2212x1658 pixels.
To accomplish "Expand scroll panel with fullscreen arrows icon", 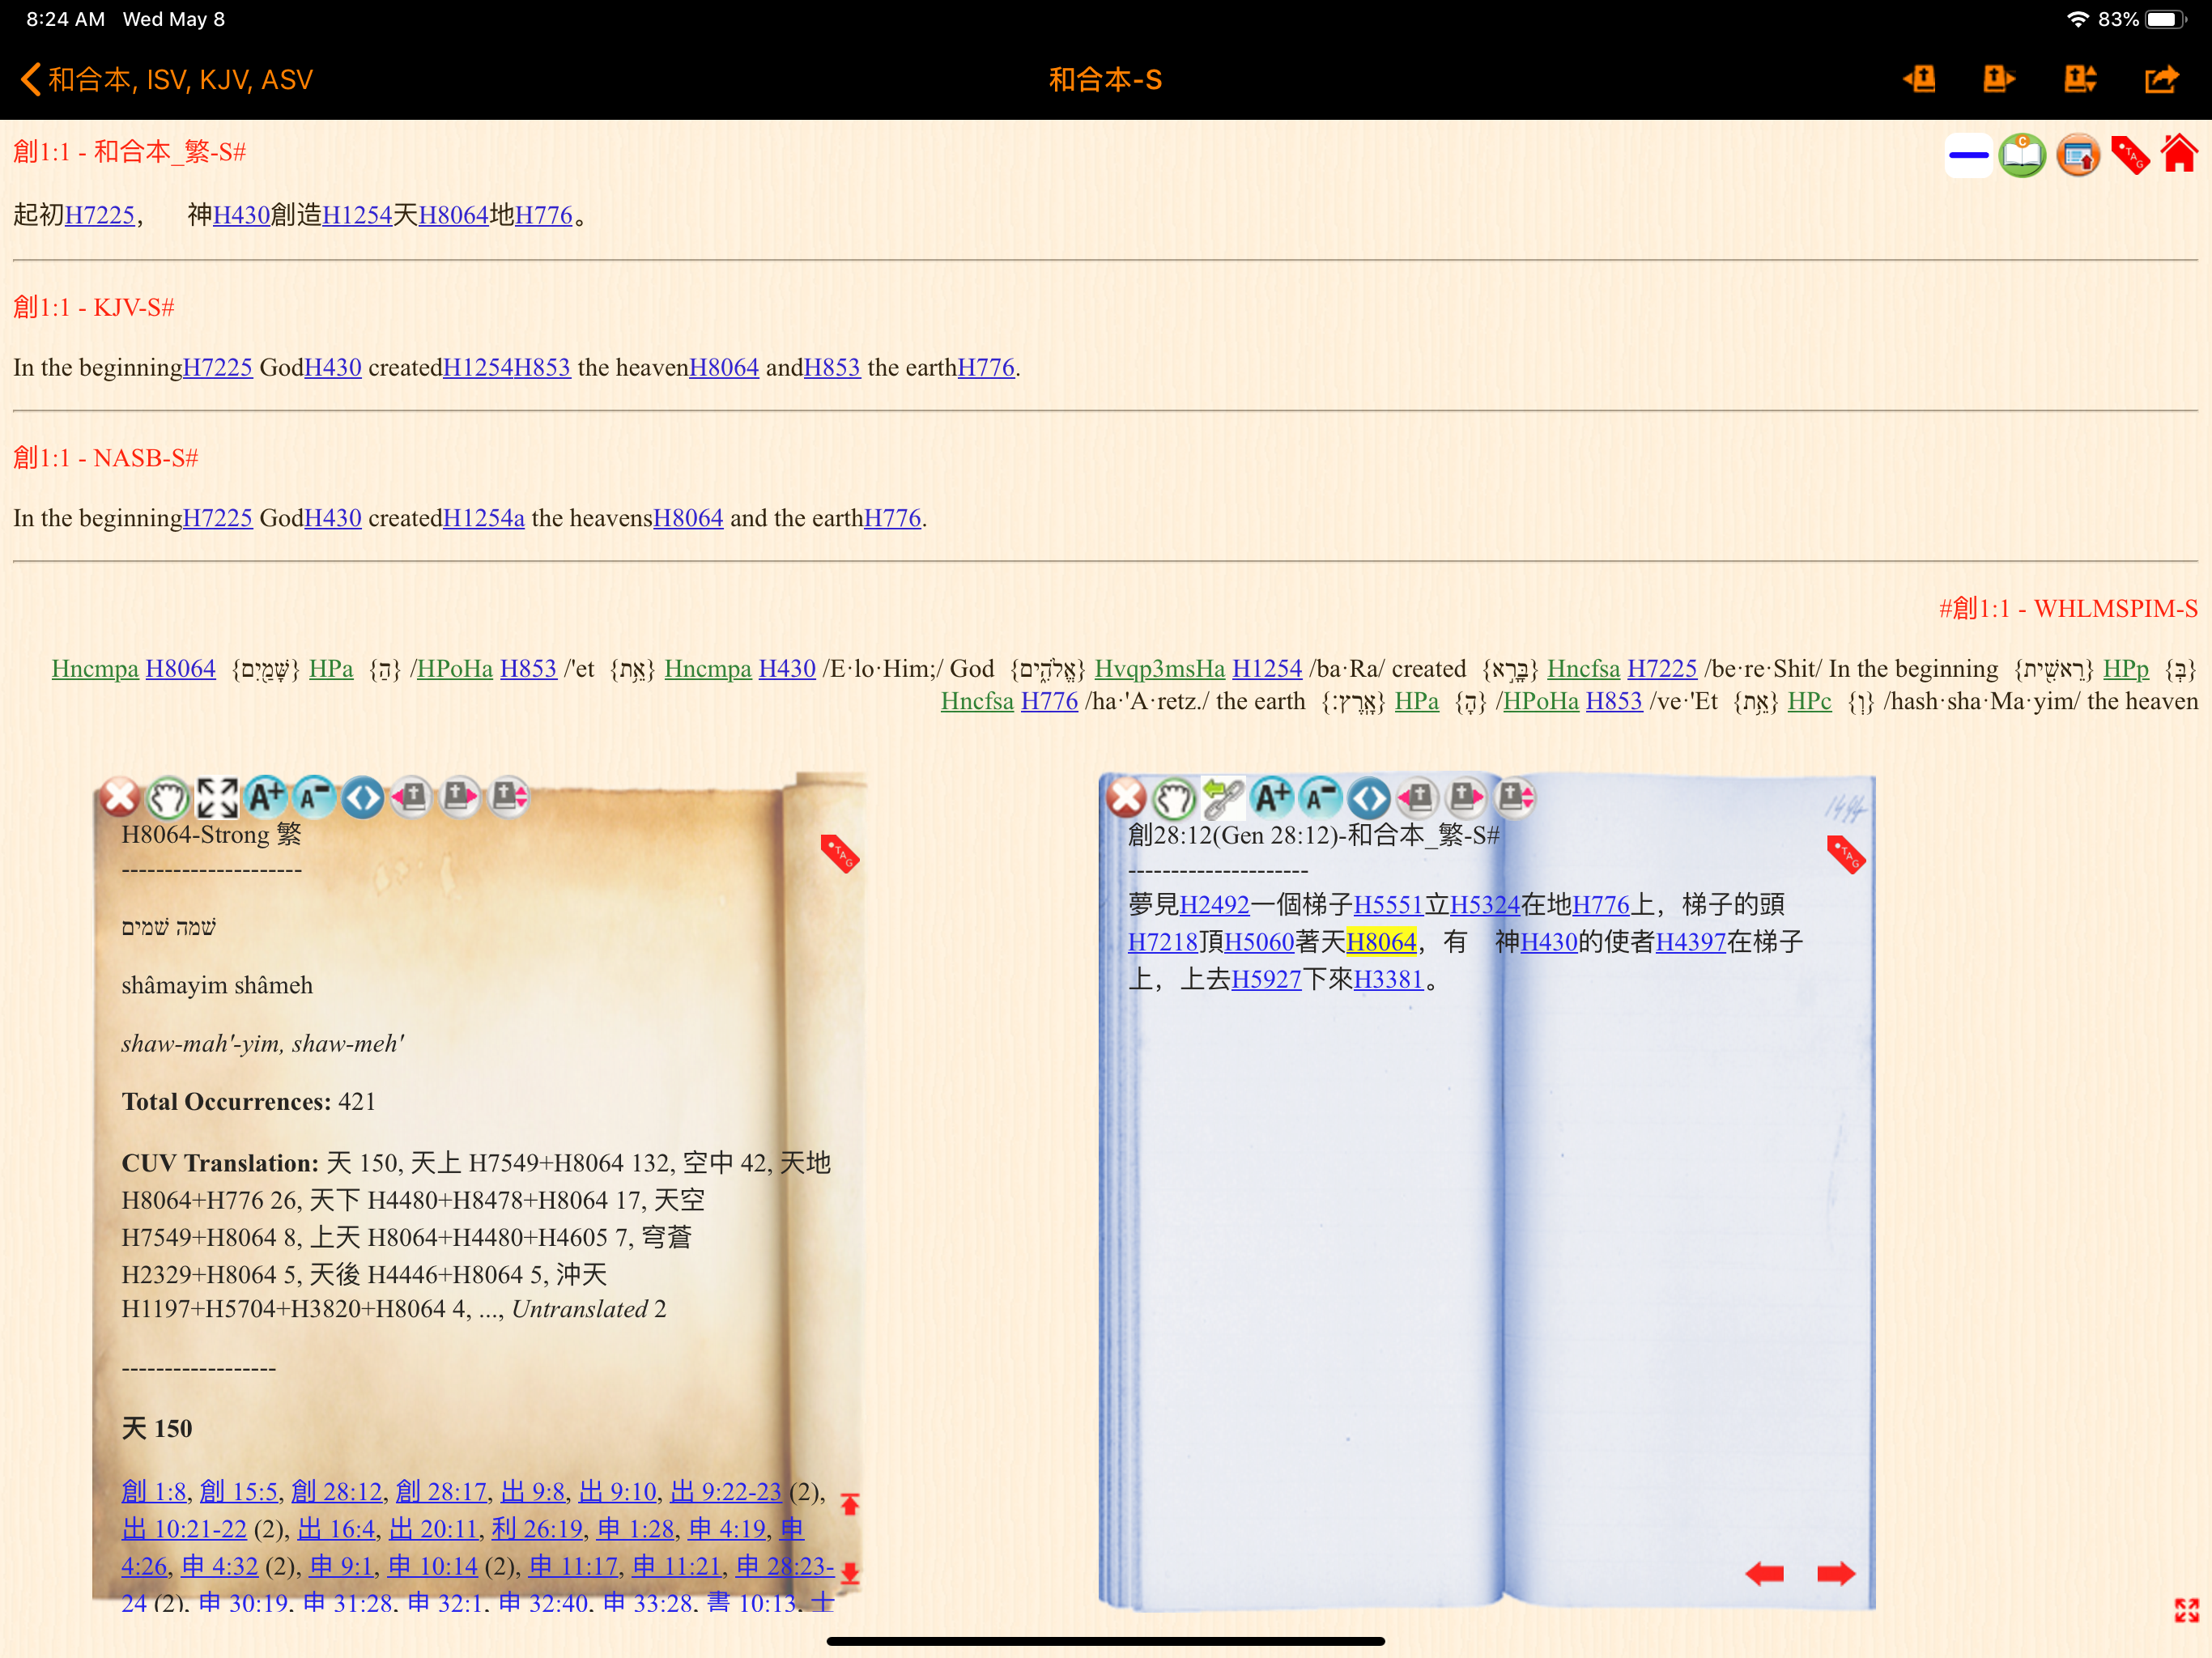I will (x=217, y=798).
